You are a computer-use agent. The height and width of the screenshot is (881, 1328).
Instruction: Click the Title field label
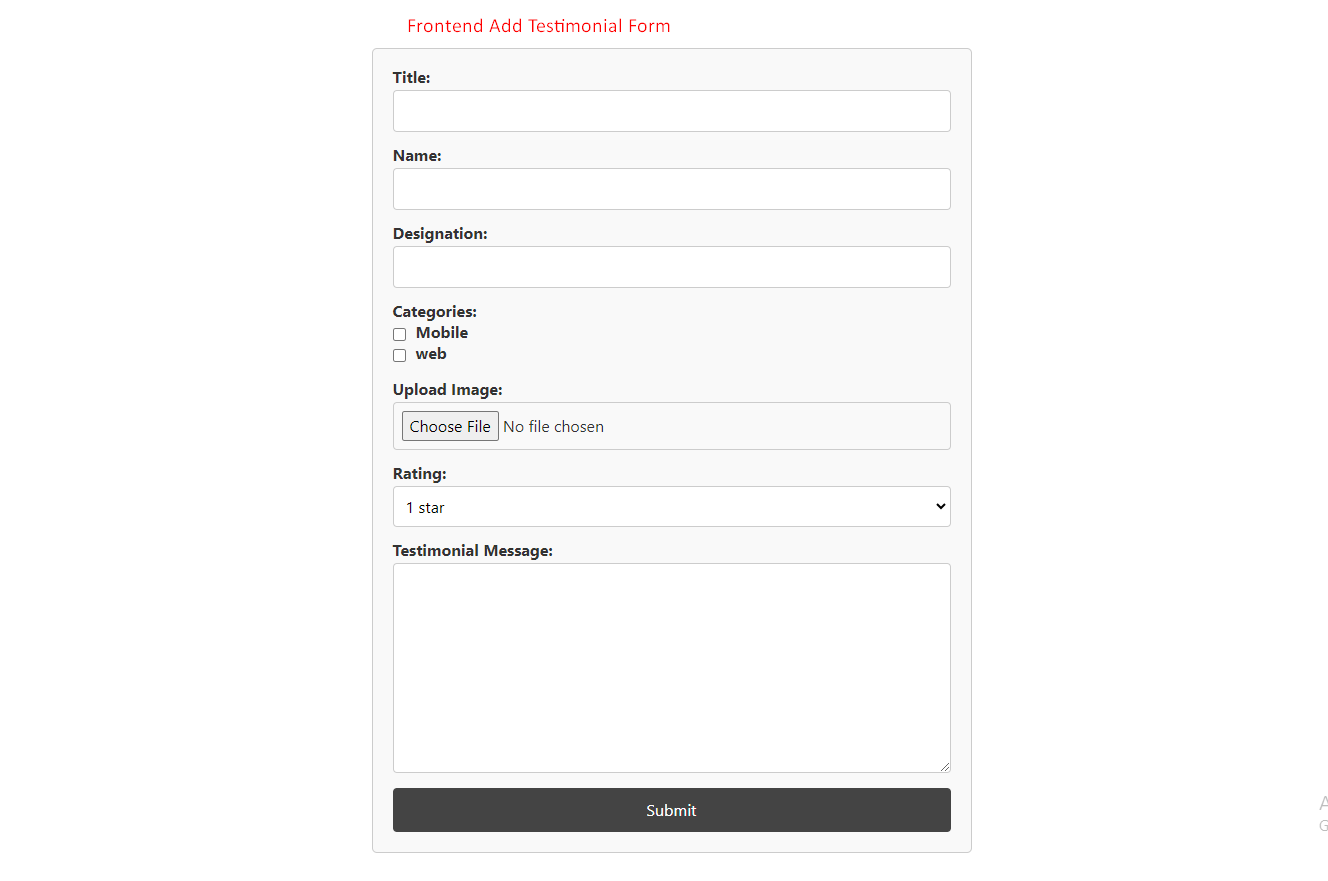(x=411, y=78)
